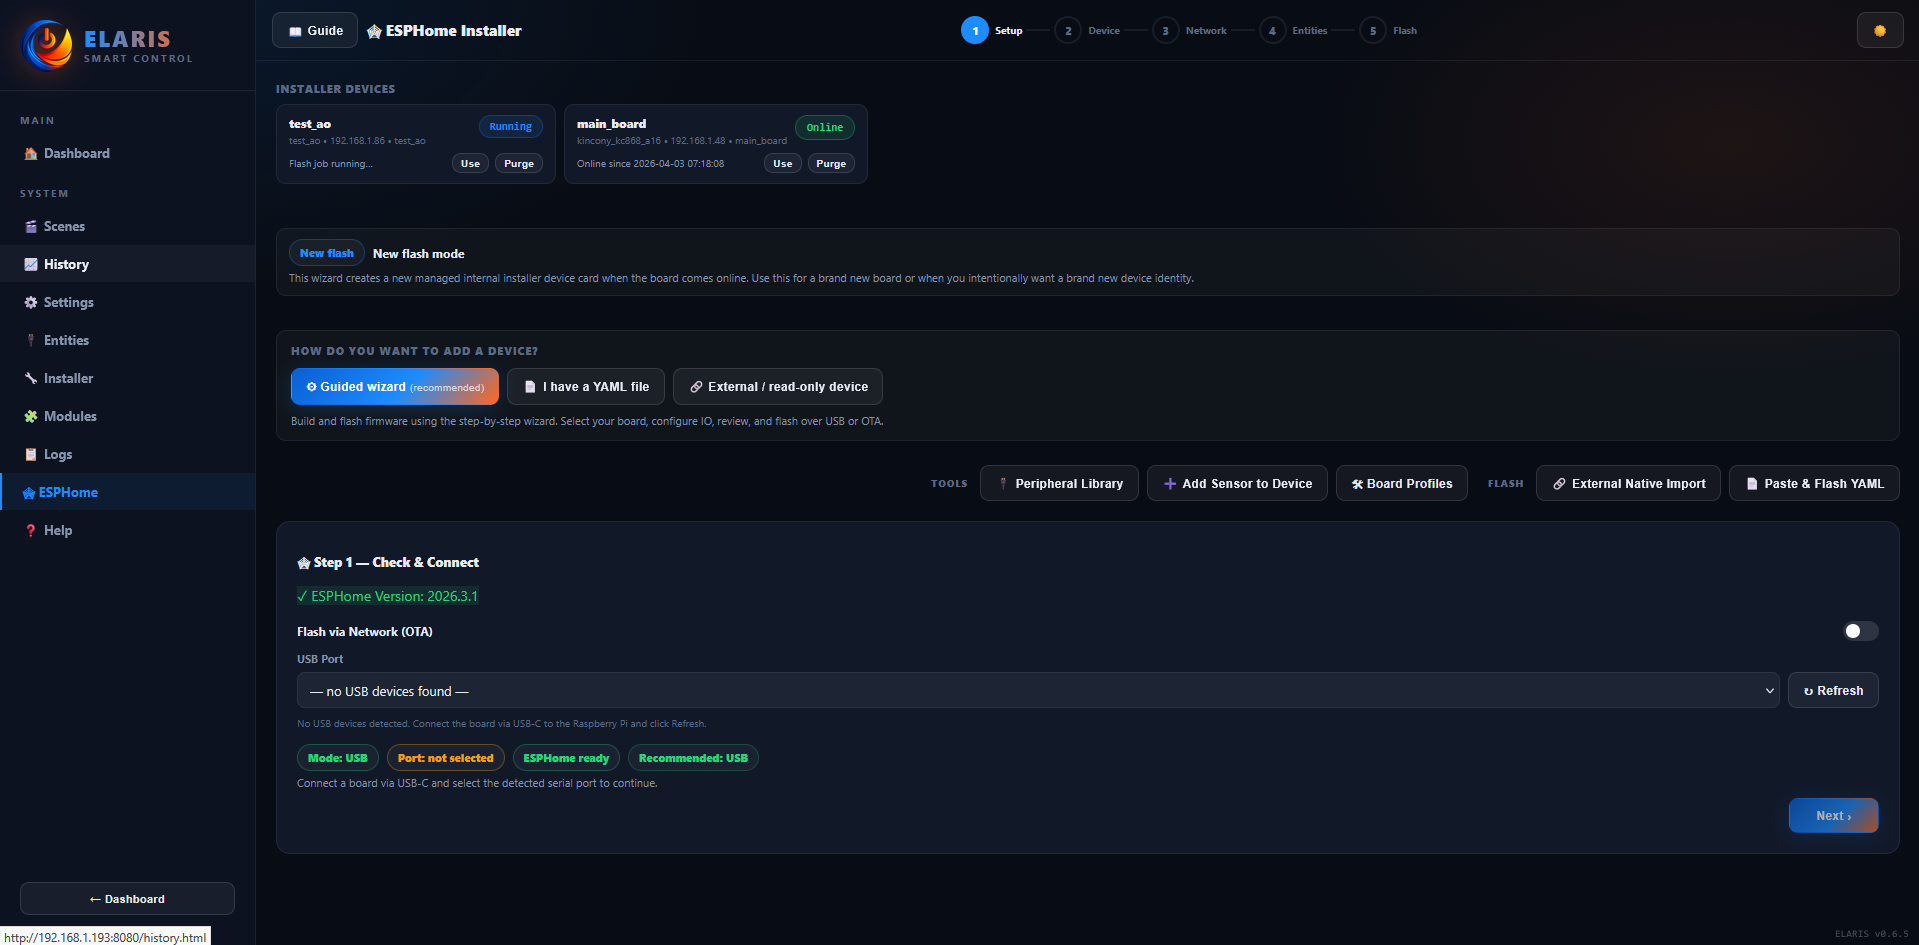Image resolution: width=1919 pixels, height=945 pixels.
Task: Refresh the USB device list
Action: pyautogui.click(x=1833, y=691)
